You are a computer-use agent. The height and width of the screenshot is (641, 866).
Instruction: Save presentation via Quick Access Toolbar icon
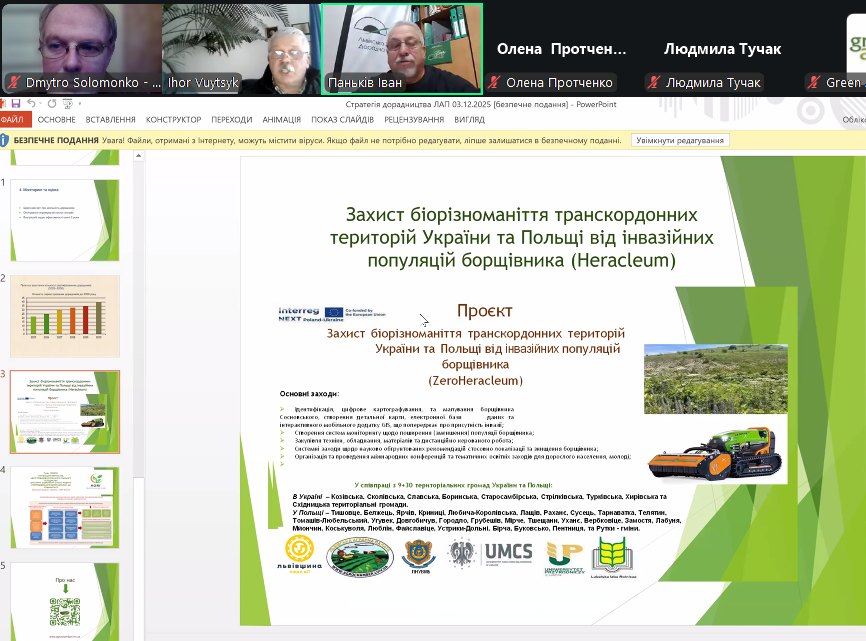pyautogui.click(x=15, y=101)
